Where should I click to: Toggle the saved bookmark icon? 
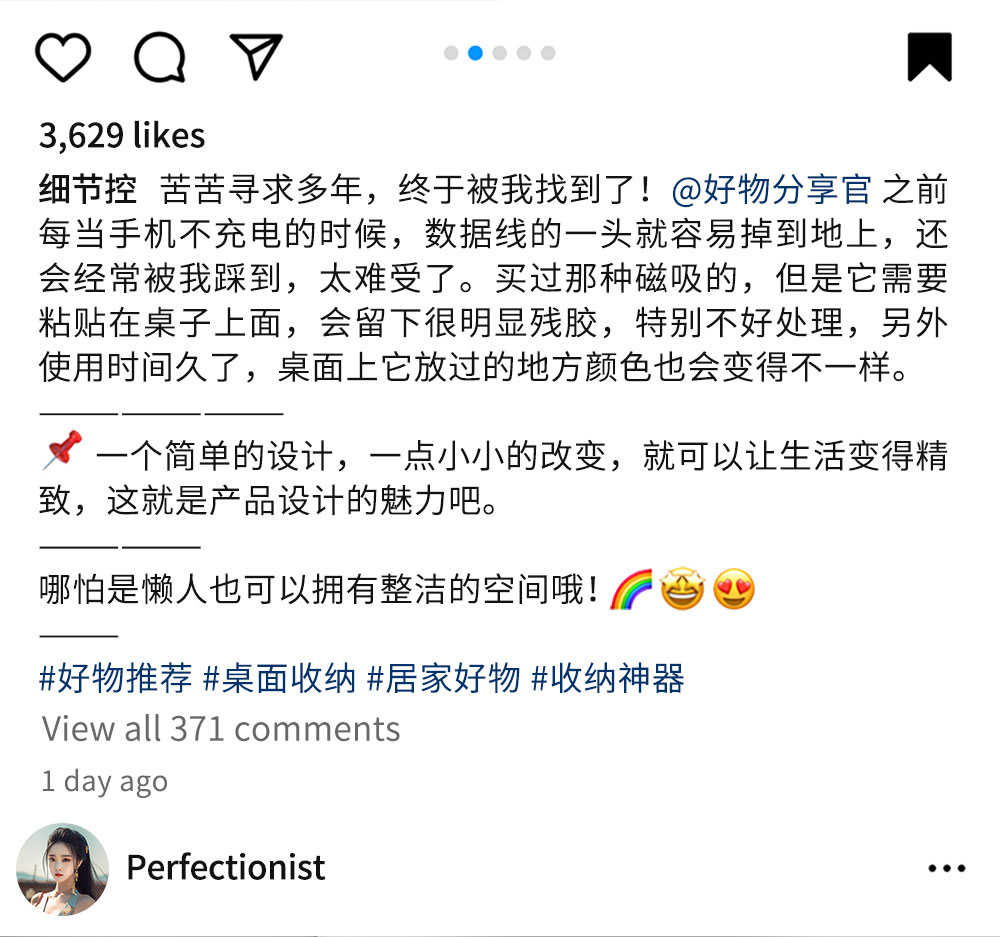coord(929,57)
